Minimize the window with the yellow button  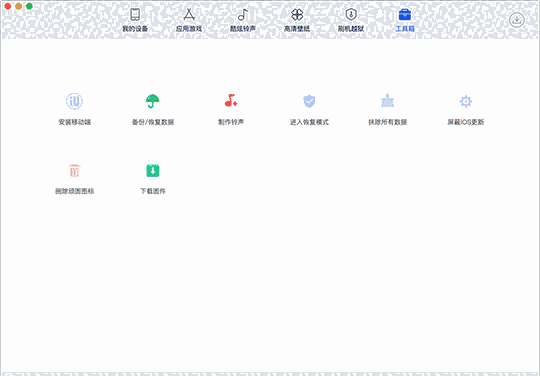coord(19,6)
